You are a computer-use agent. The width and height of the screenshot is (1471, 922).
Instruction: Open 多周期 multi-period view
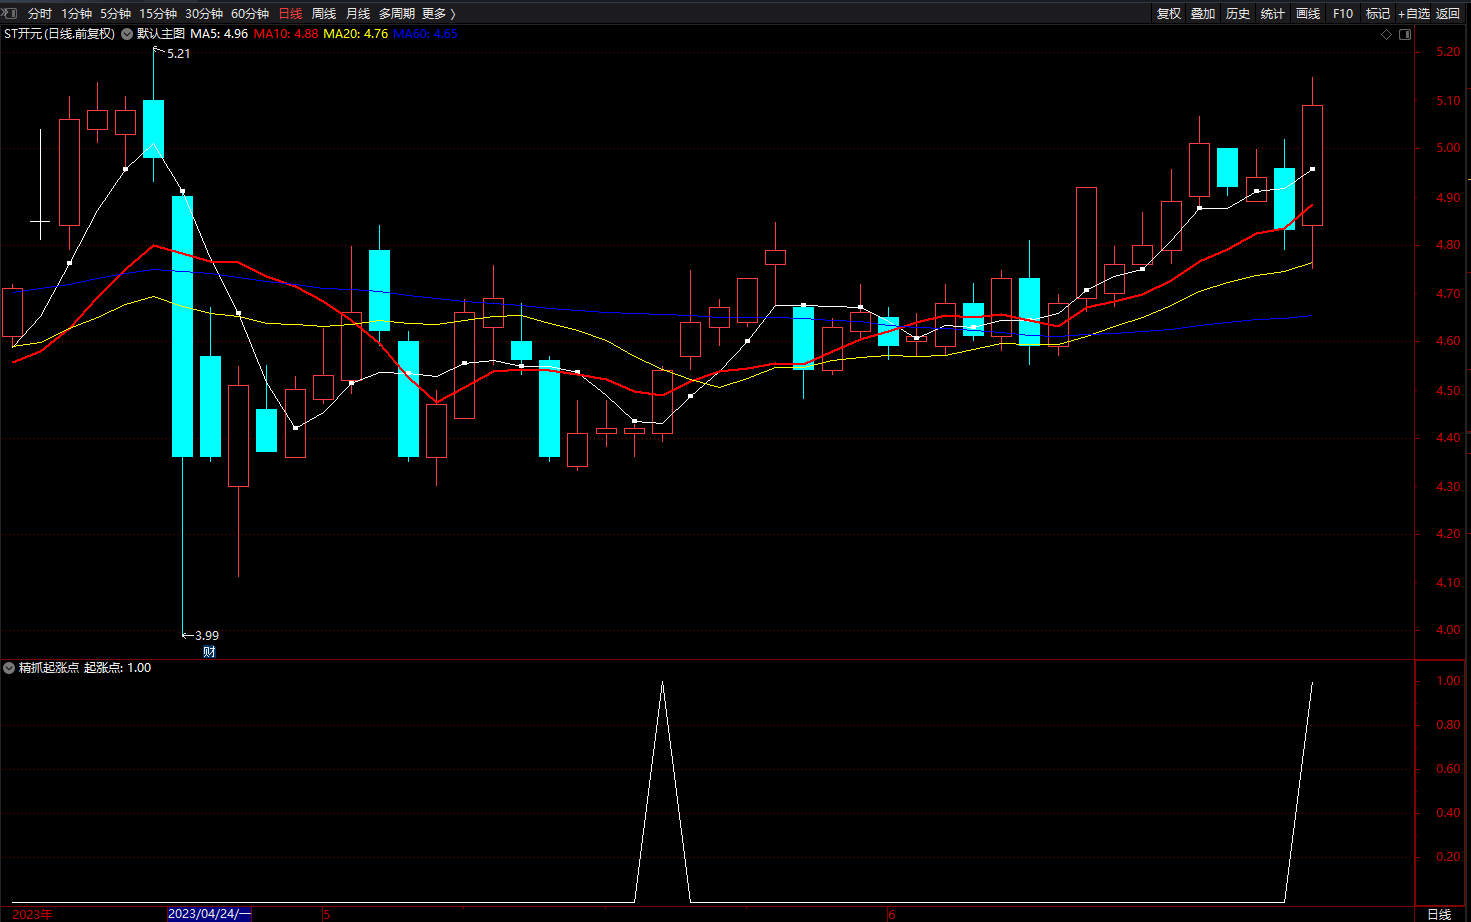[x=397, y=14]
